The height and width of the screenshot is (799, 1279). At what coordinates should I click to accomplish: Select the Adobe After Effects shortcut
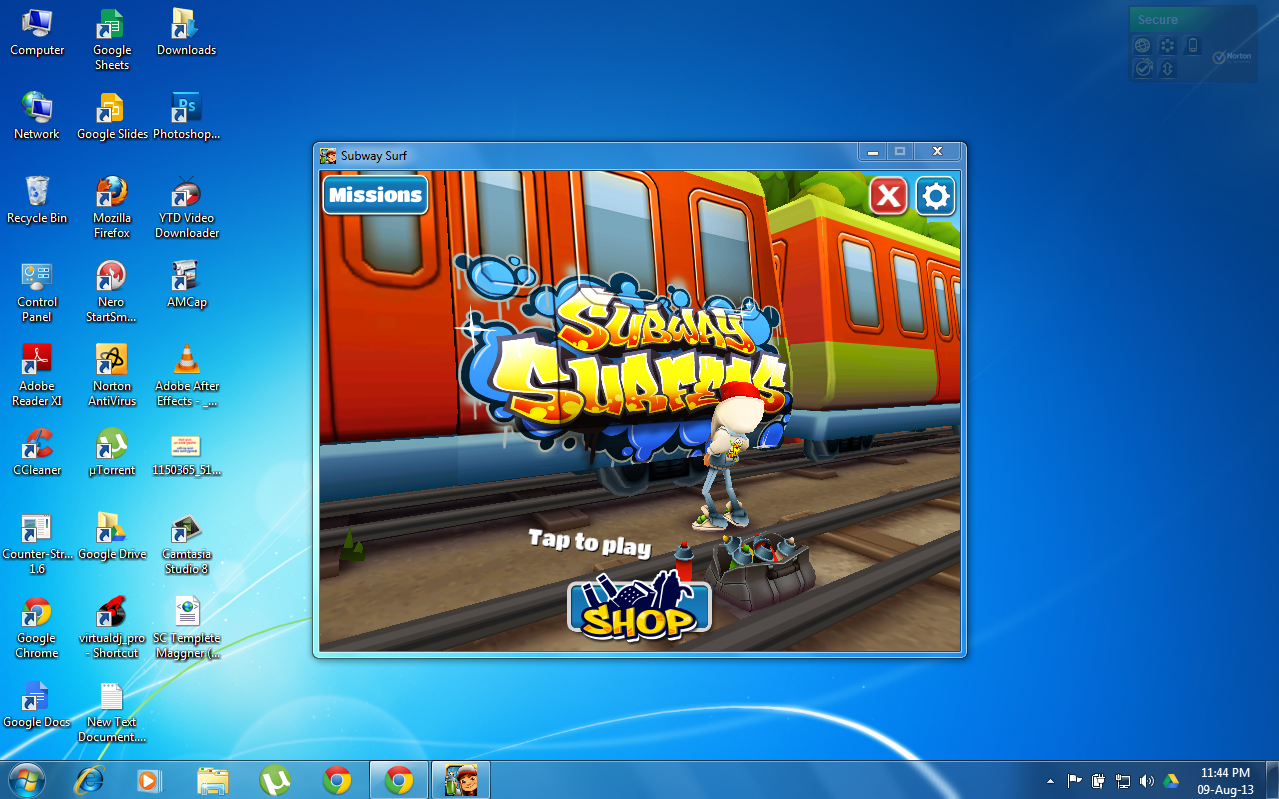[186, 375]
